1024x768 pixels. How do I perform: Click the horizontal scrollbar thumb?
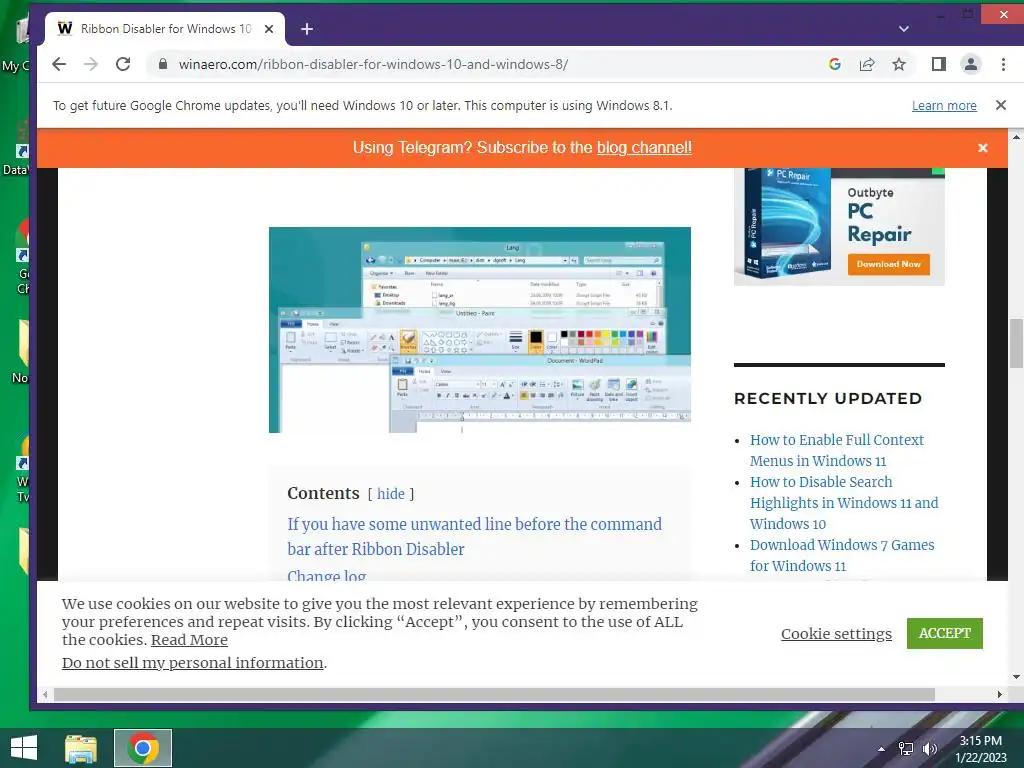click(494, 694)
